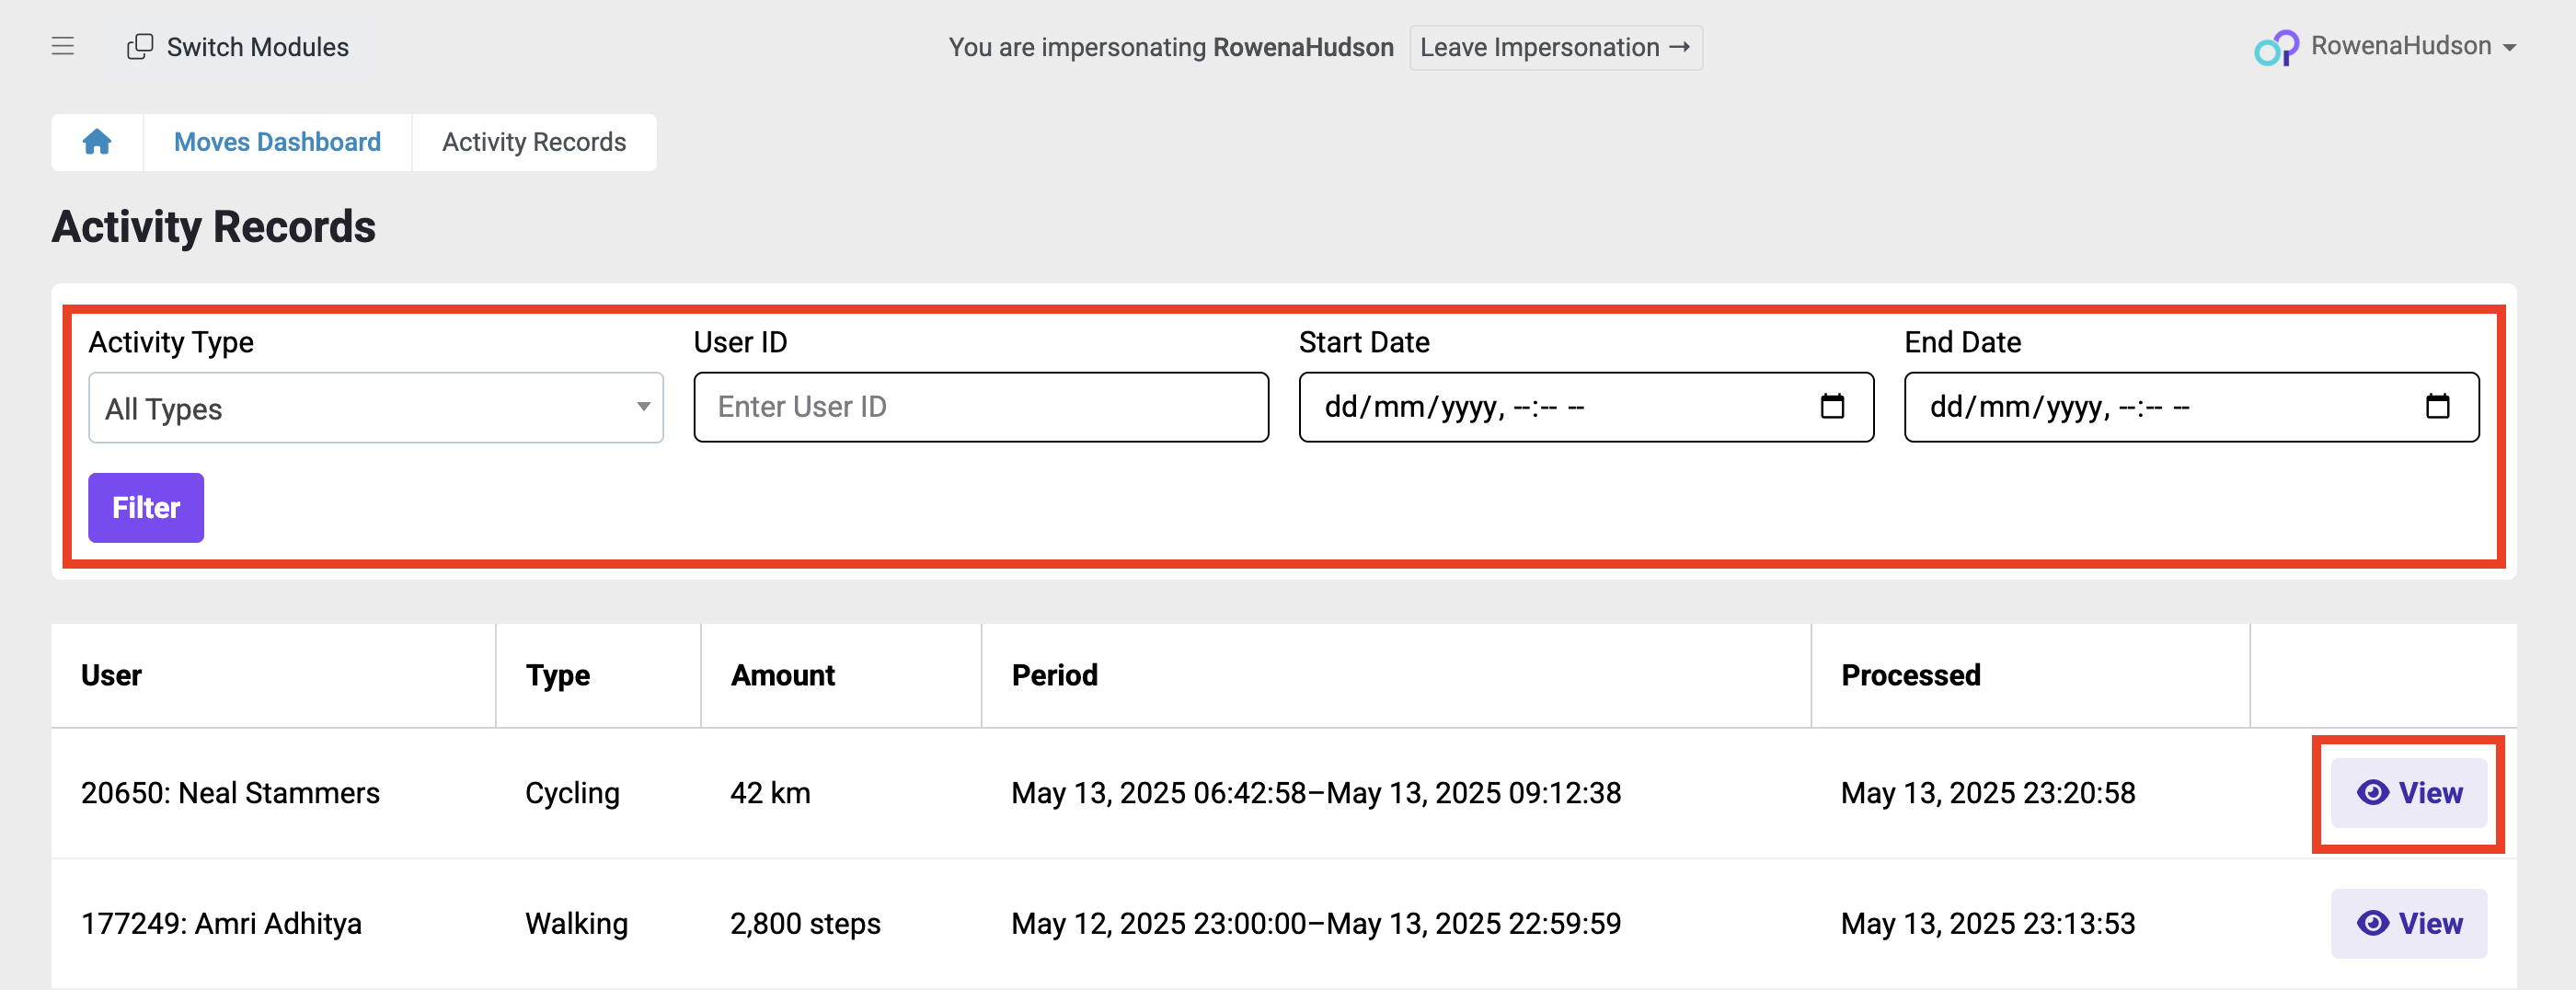
Task: Open the navigation hamburger menu
Action: [x=63, y=46]
